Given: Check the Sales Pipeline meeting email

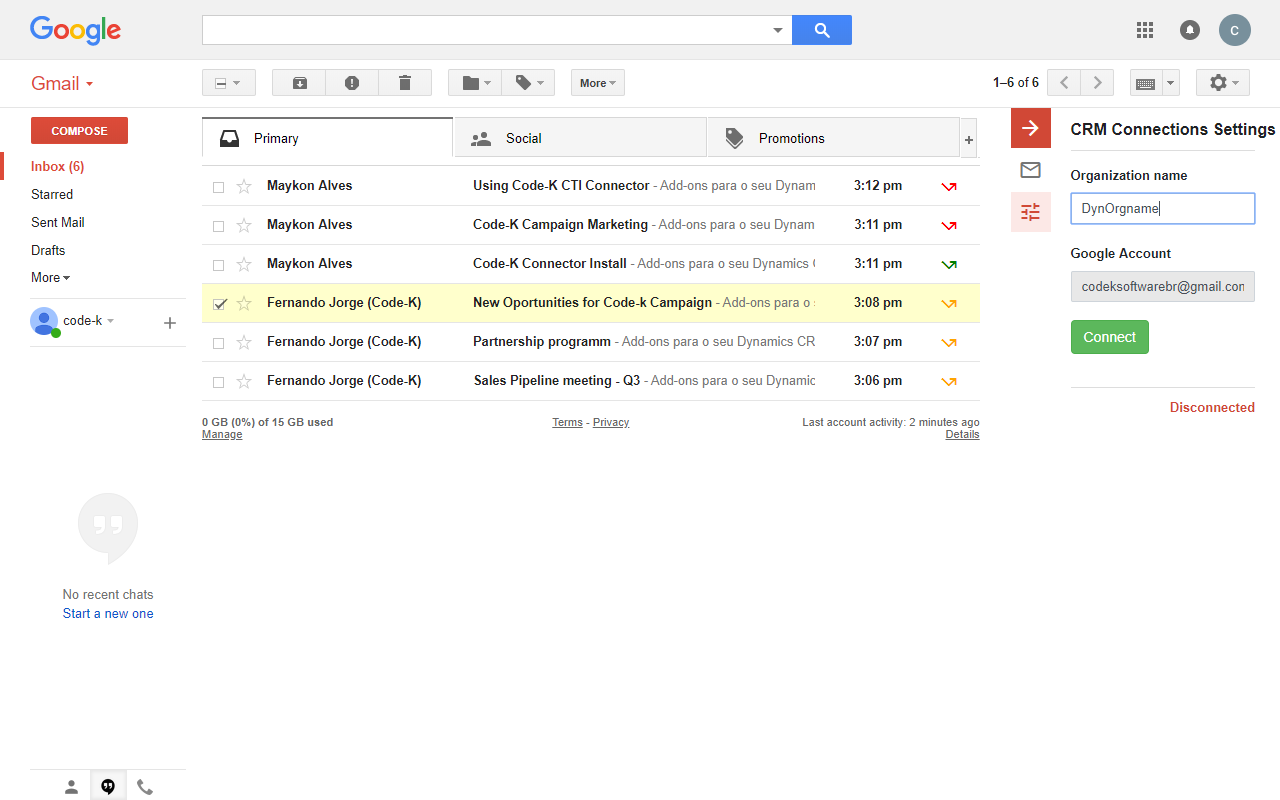Looking at the screenshot, I should point(218,382).
